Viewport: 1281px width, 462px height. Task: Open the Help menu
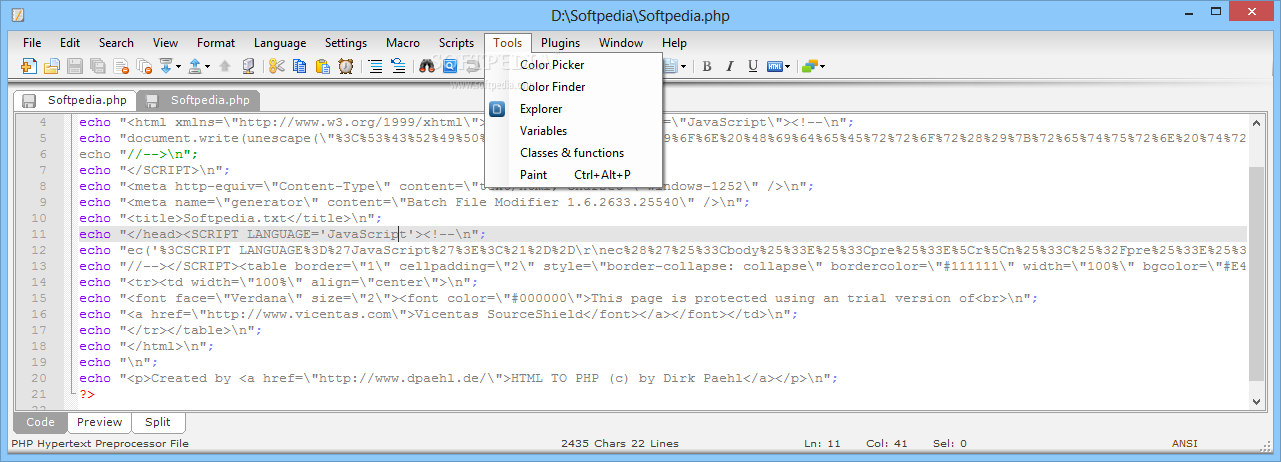pos(674,43)
